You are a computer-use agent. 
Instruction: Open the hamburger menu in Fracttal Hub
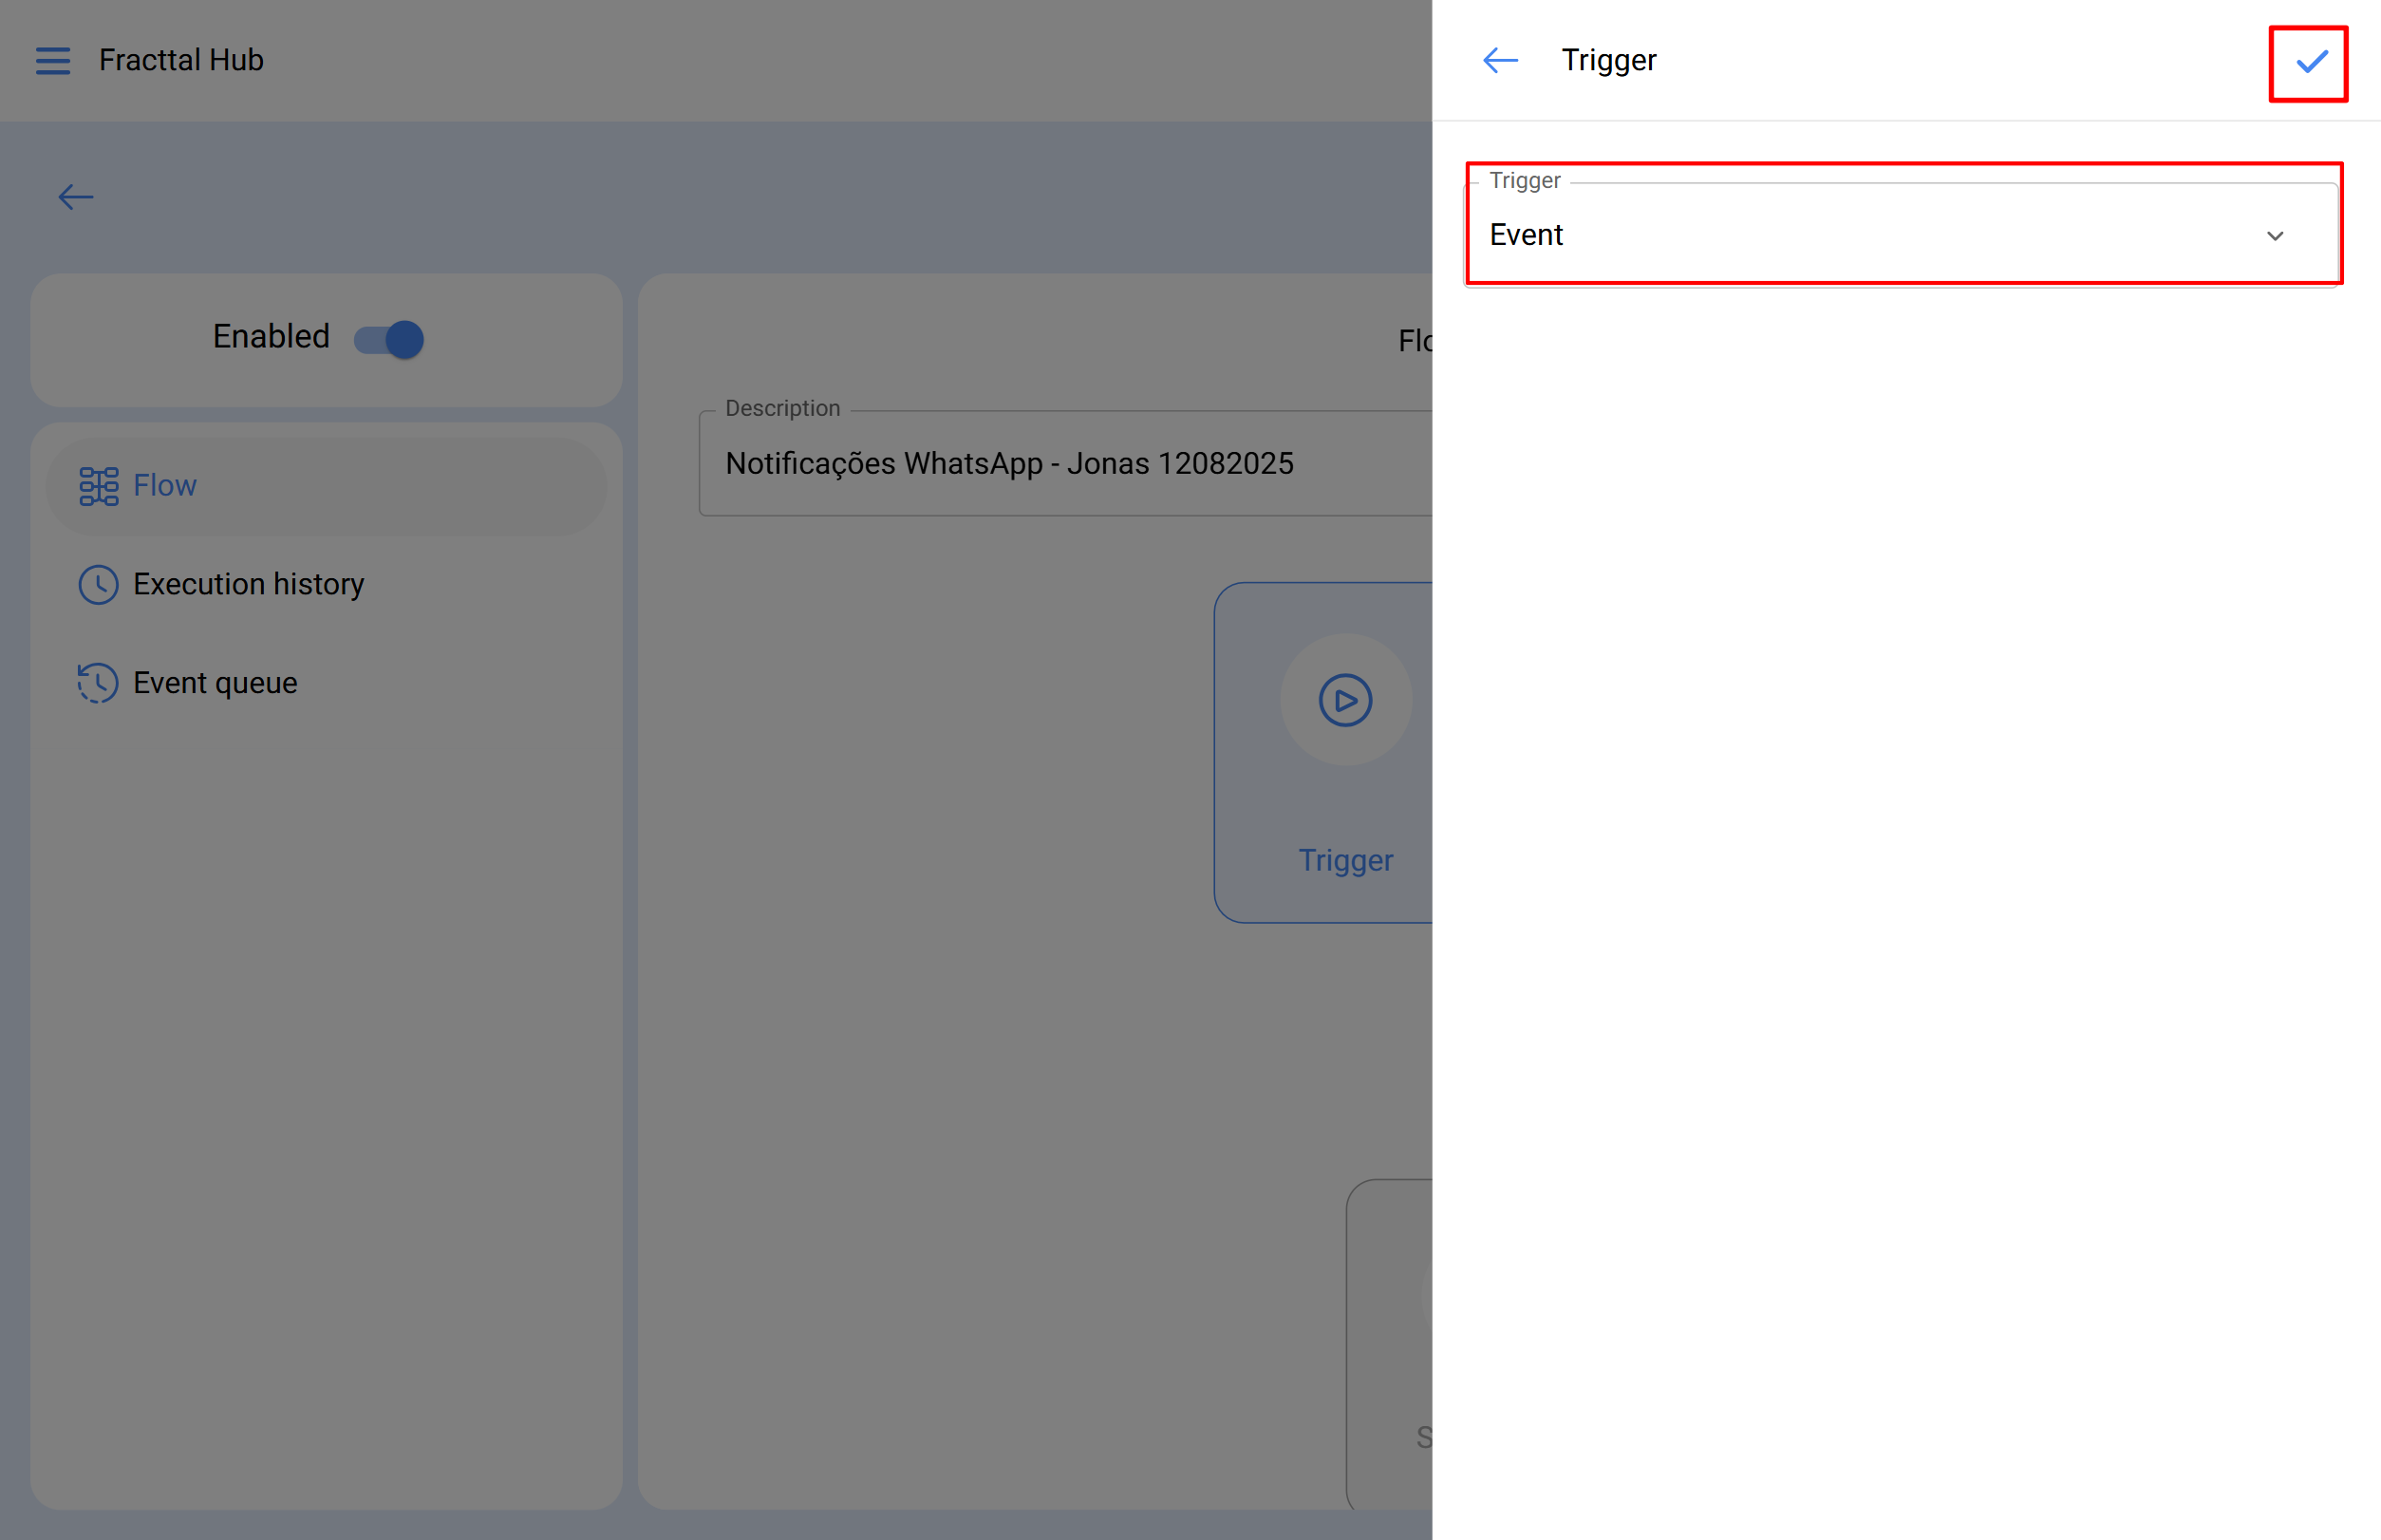pyautogui.click(x=53, y=61)
